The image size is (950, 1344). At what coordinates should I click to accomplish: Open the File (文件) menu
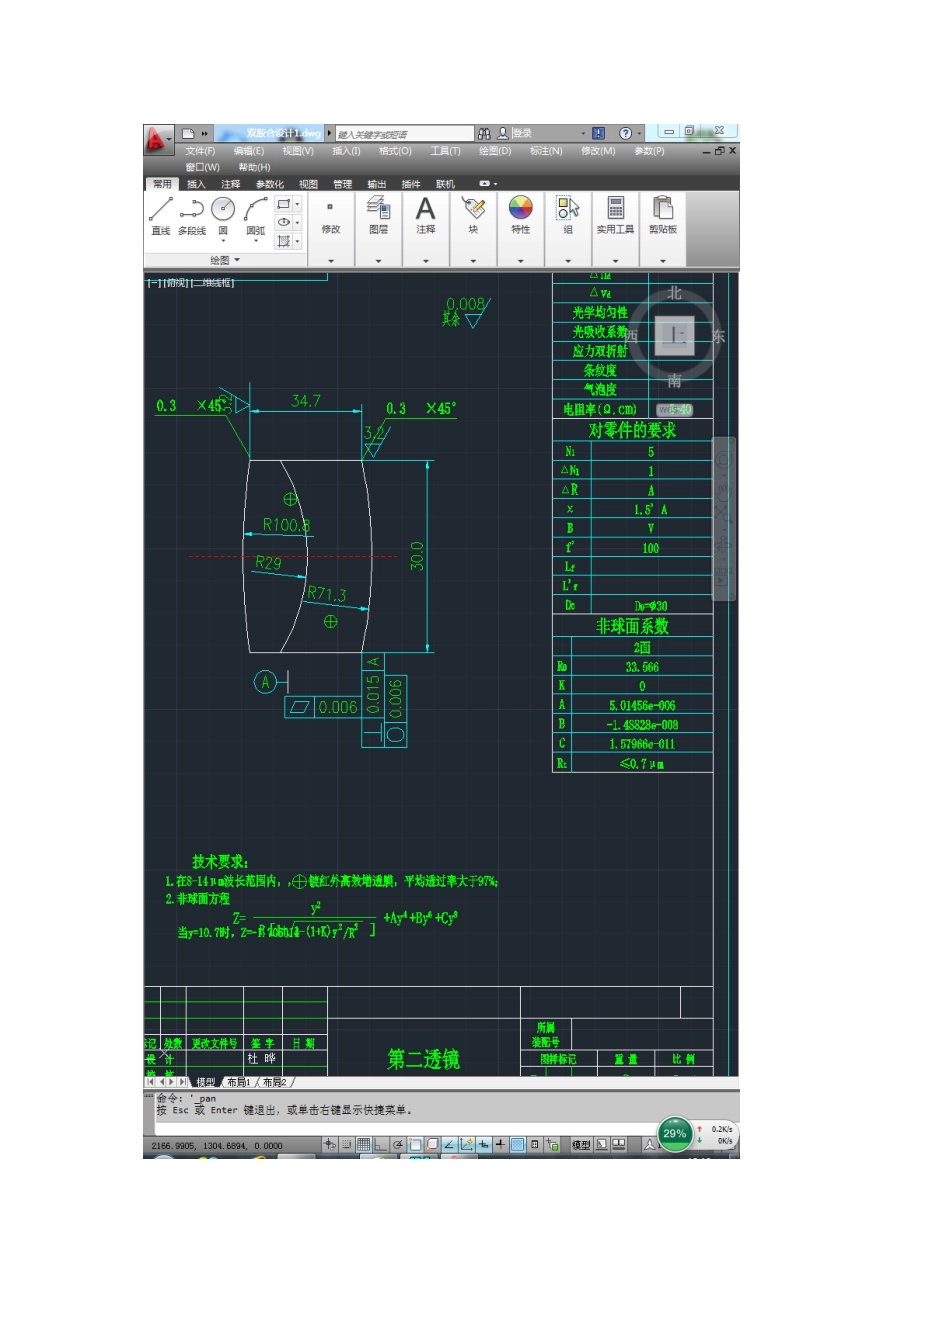pos(200,151)
